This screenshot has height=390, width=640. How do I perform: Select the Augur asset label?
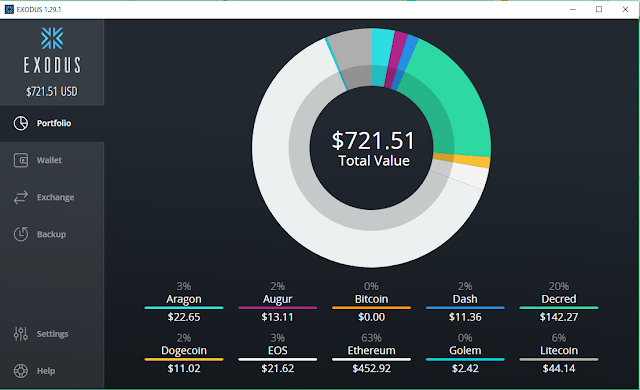tap(278, 299)
